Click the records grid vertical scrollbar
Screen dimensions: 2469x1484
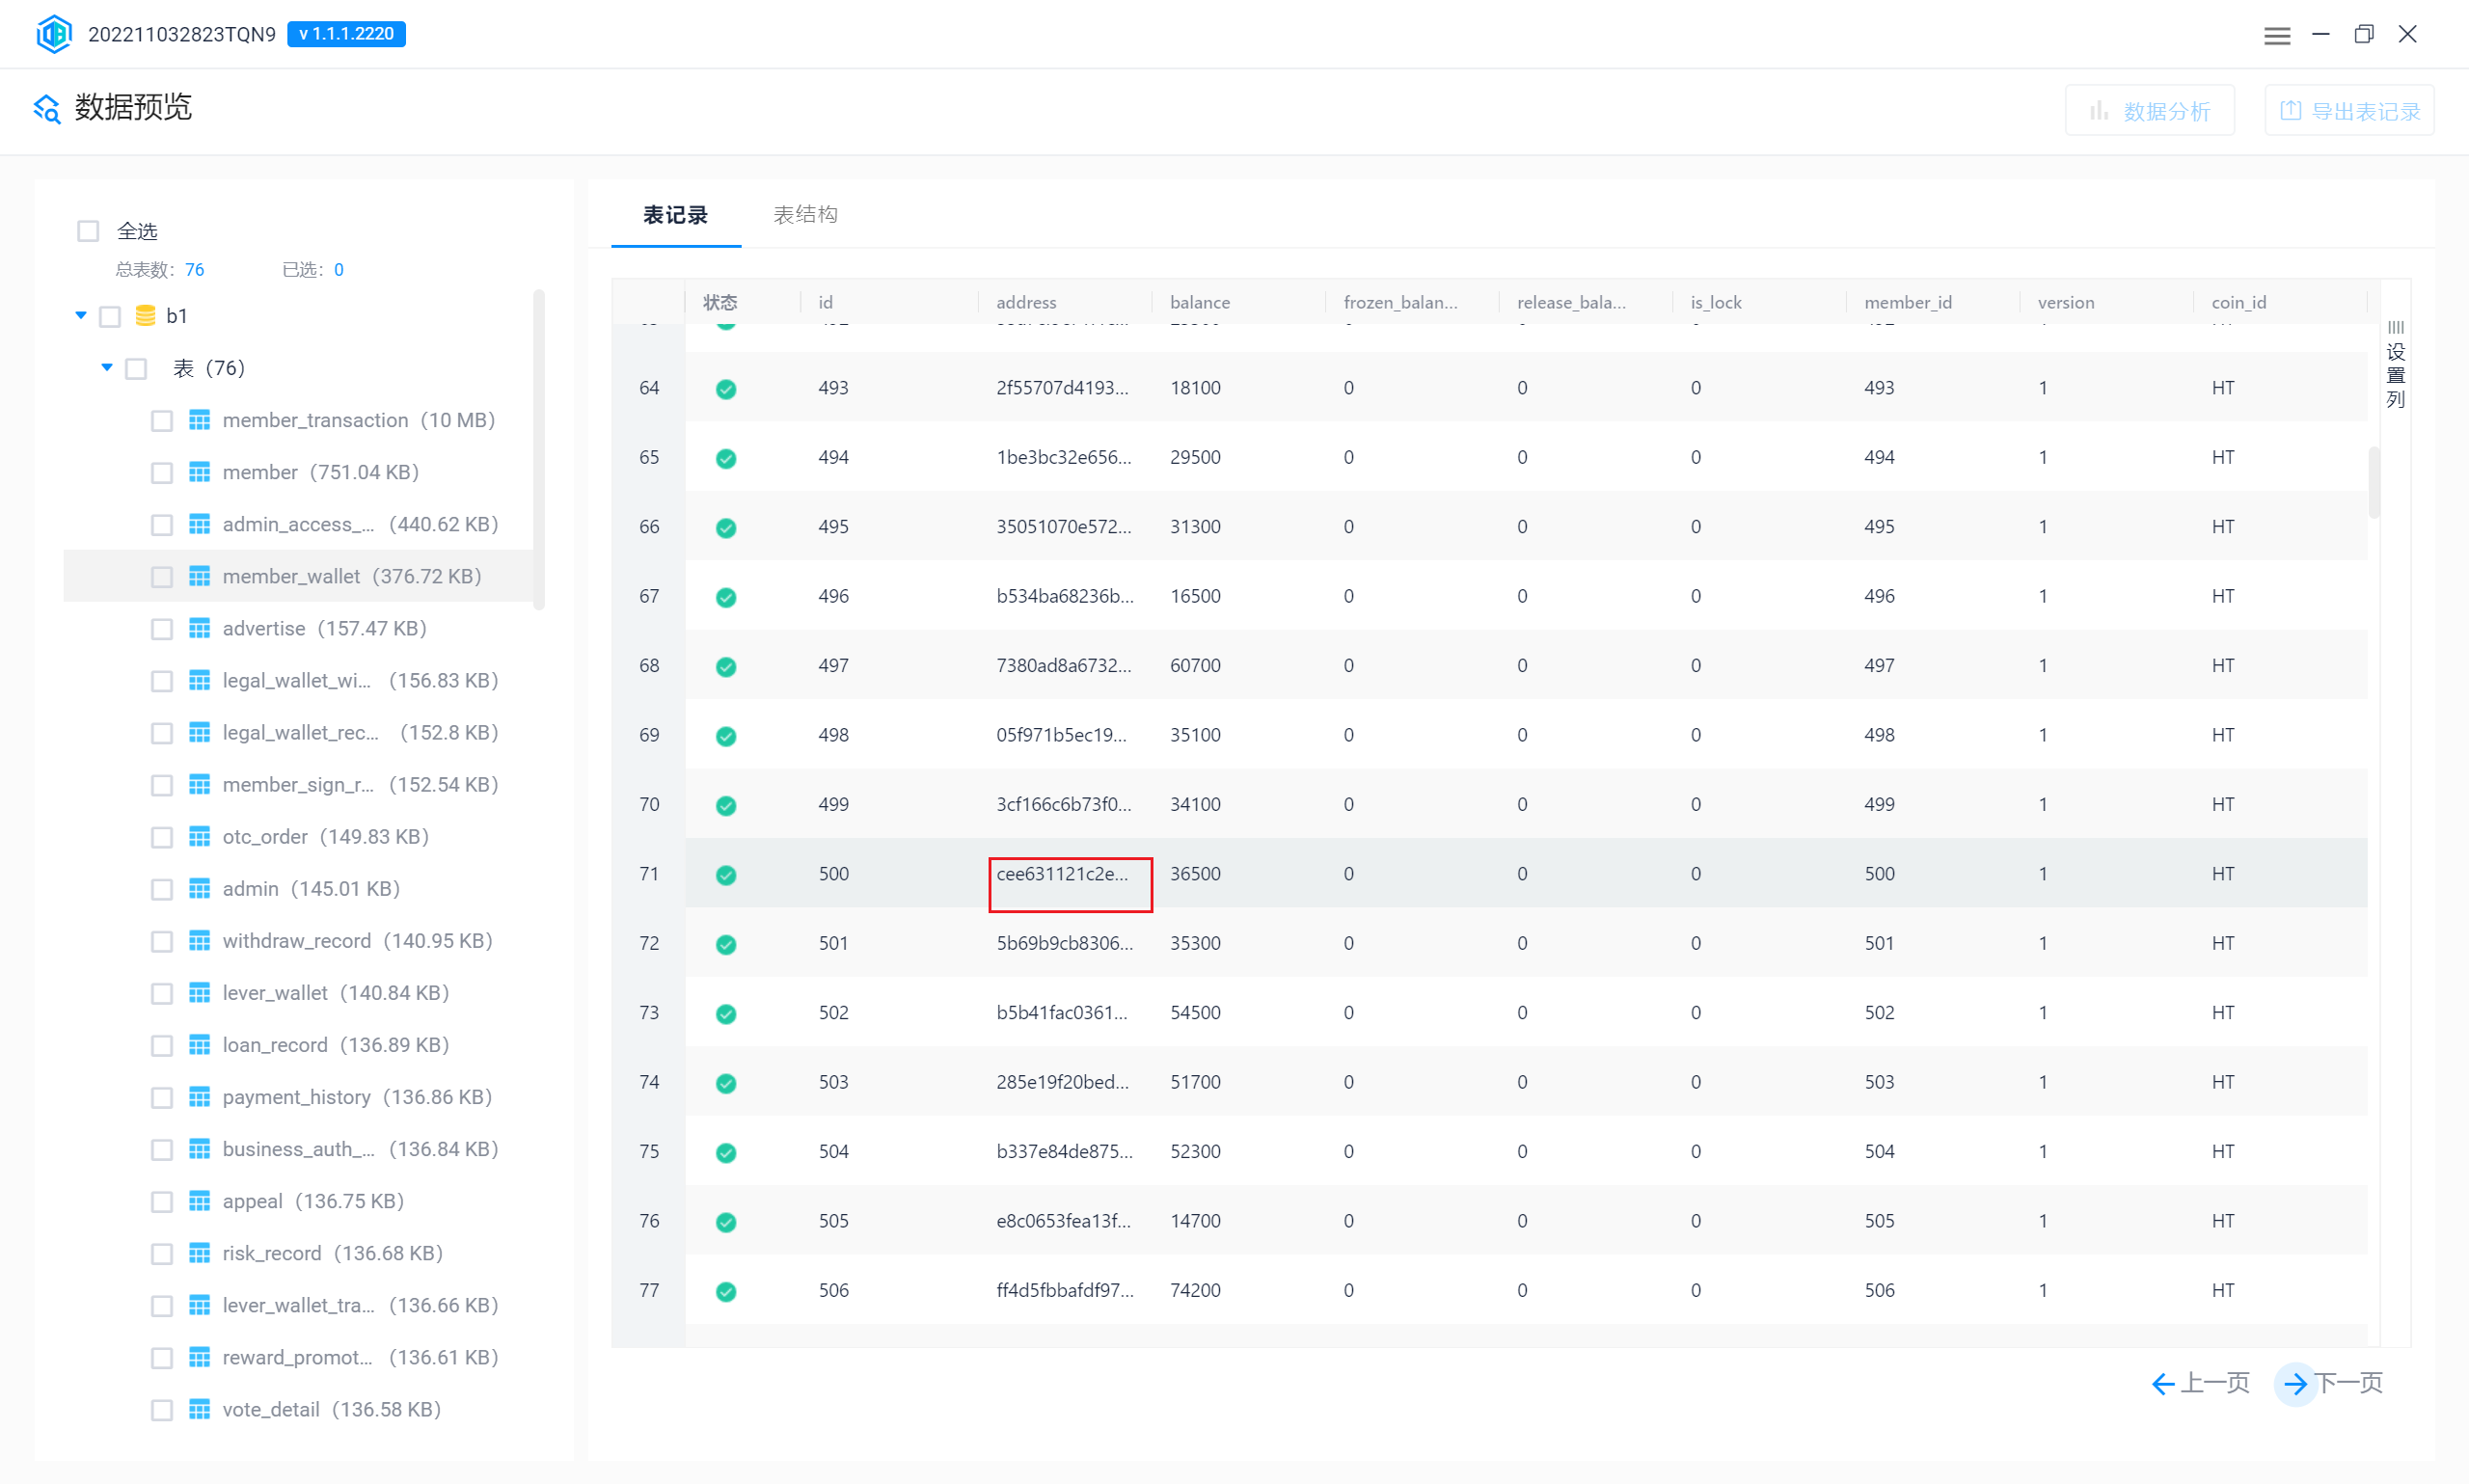2374,483
